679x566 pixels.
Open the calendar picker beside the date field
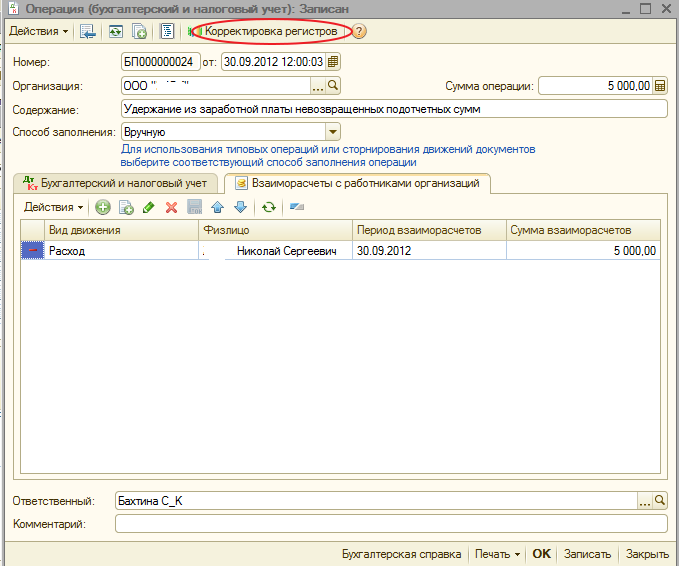333,61
